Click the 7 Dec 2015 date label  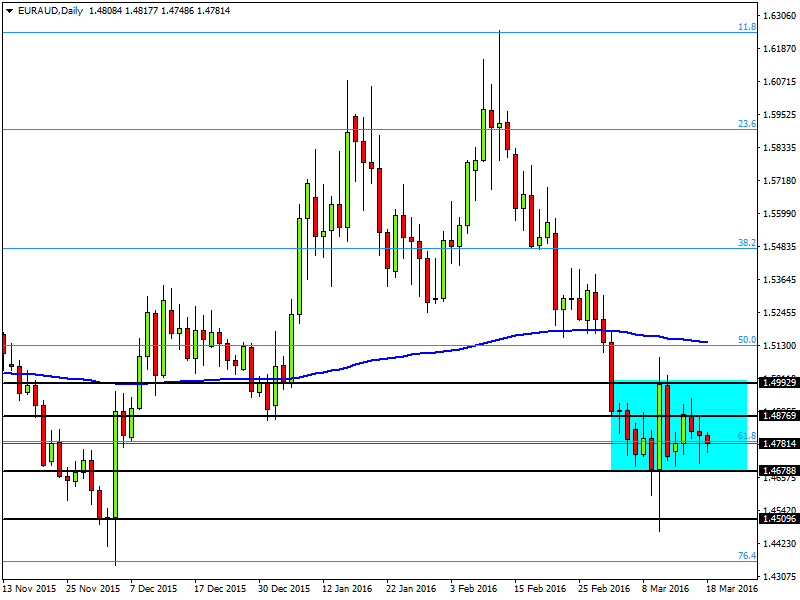tap(154, 588)
